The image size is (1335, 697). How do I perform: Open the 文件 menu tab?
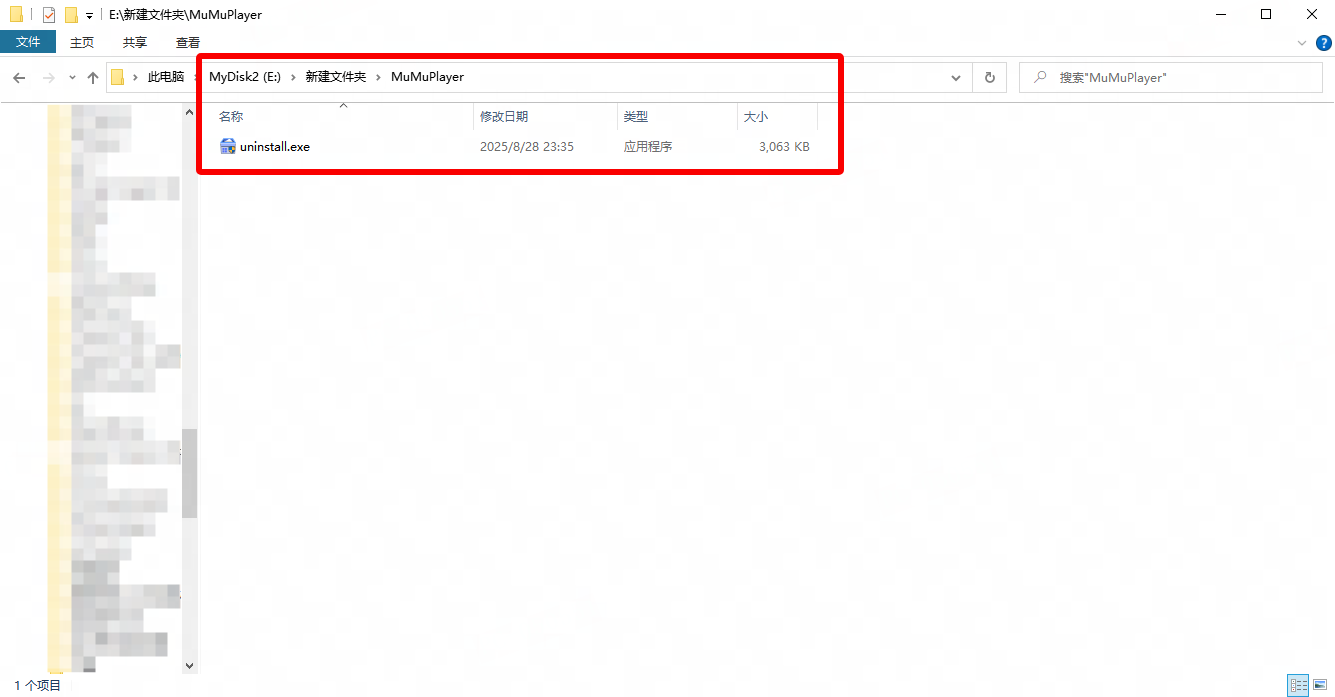tap(28, 42)
